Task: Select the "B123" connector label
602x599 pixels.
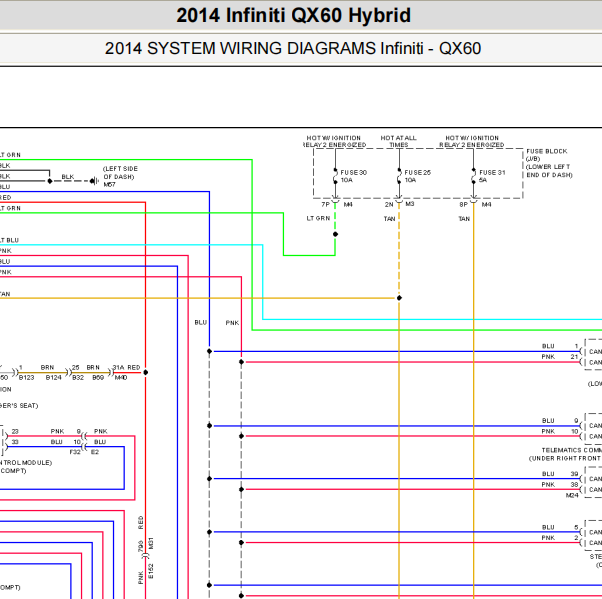Action: (26, 378)
